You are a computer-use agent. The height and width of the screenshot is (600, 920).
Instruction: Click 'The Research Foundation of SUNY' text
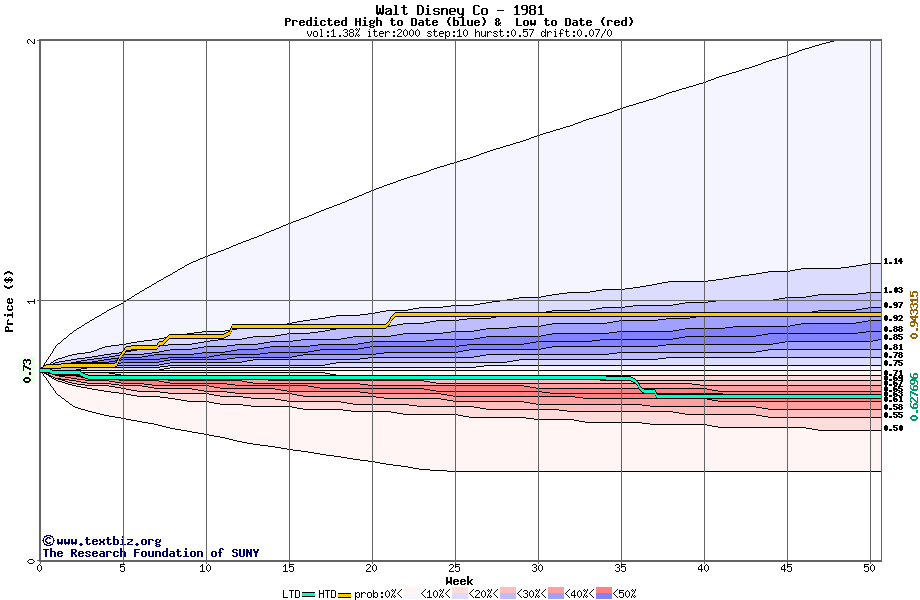(150, 553)
